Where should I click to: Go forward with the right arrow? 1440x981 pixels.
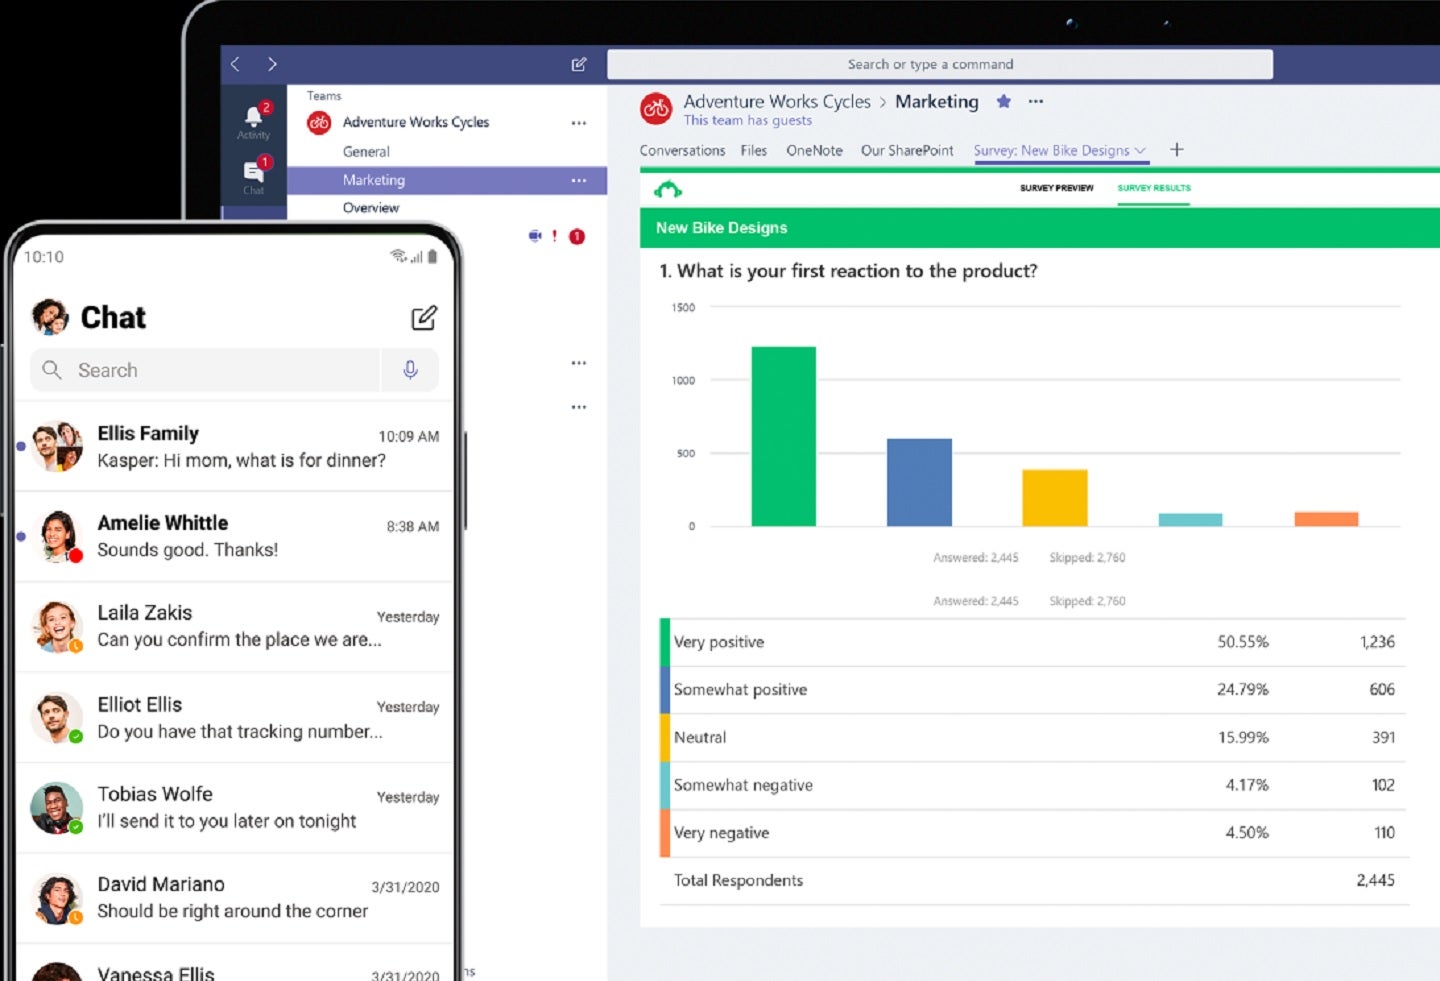tap(272, 64)
